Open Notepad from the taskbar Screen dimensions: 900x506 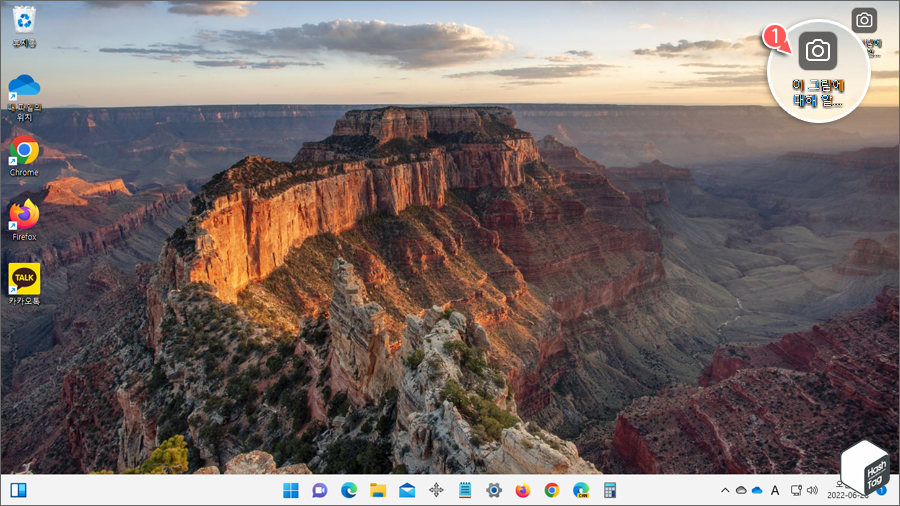coord(465,490)
